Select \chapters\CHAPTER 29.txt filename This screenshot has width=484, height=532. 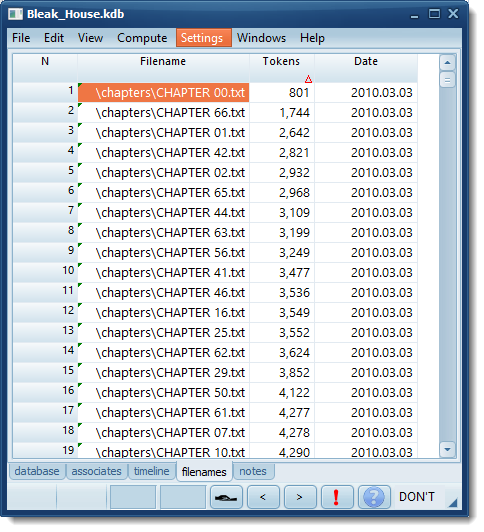(163, 373)
